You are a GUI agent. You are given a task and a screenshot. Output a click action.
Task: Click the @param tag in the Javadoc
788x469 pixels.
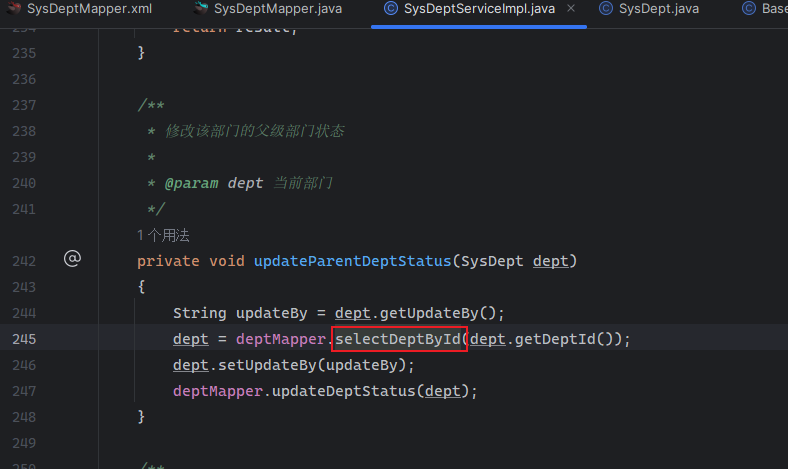(x=186, y=183)
